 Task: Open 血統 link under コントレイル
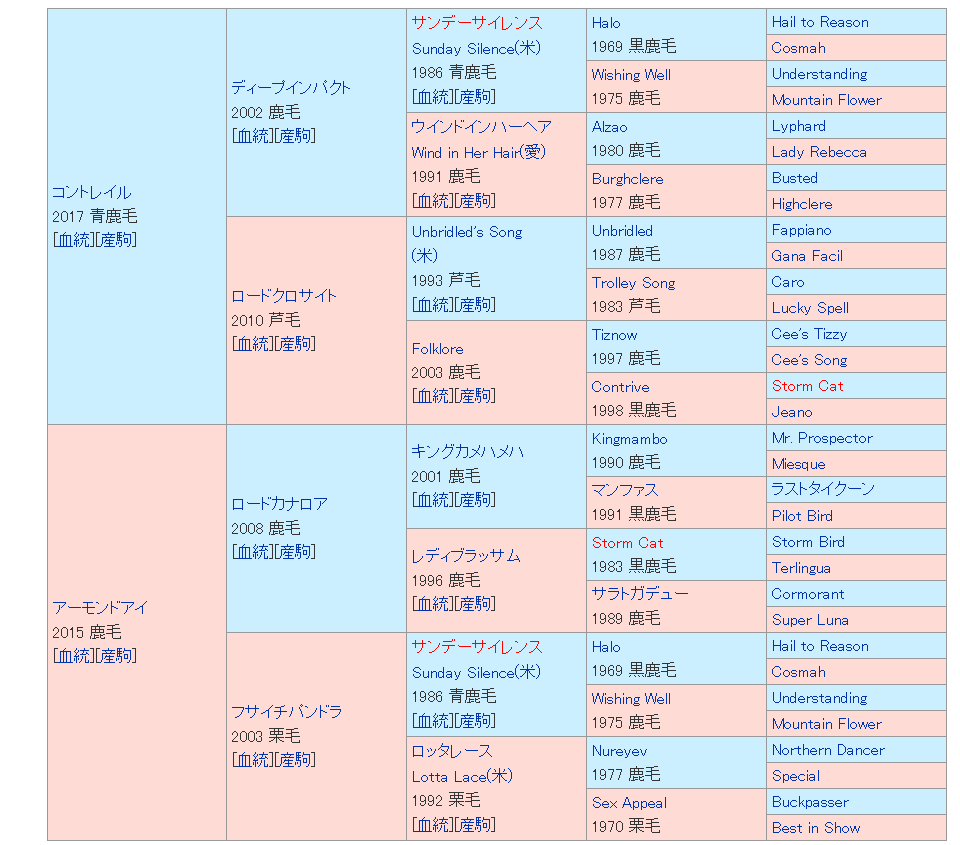pyautogui.click(x=74, y=240)
